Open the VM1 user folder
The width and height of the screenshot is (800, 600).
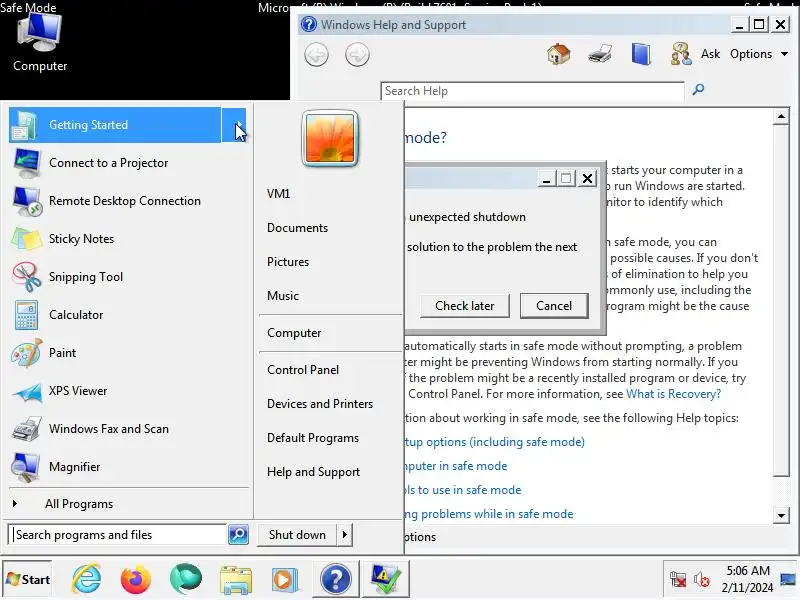pos(279,194)
